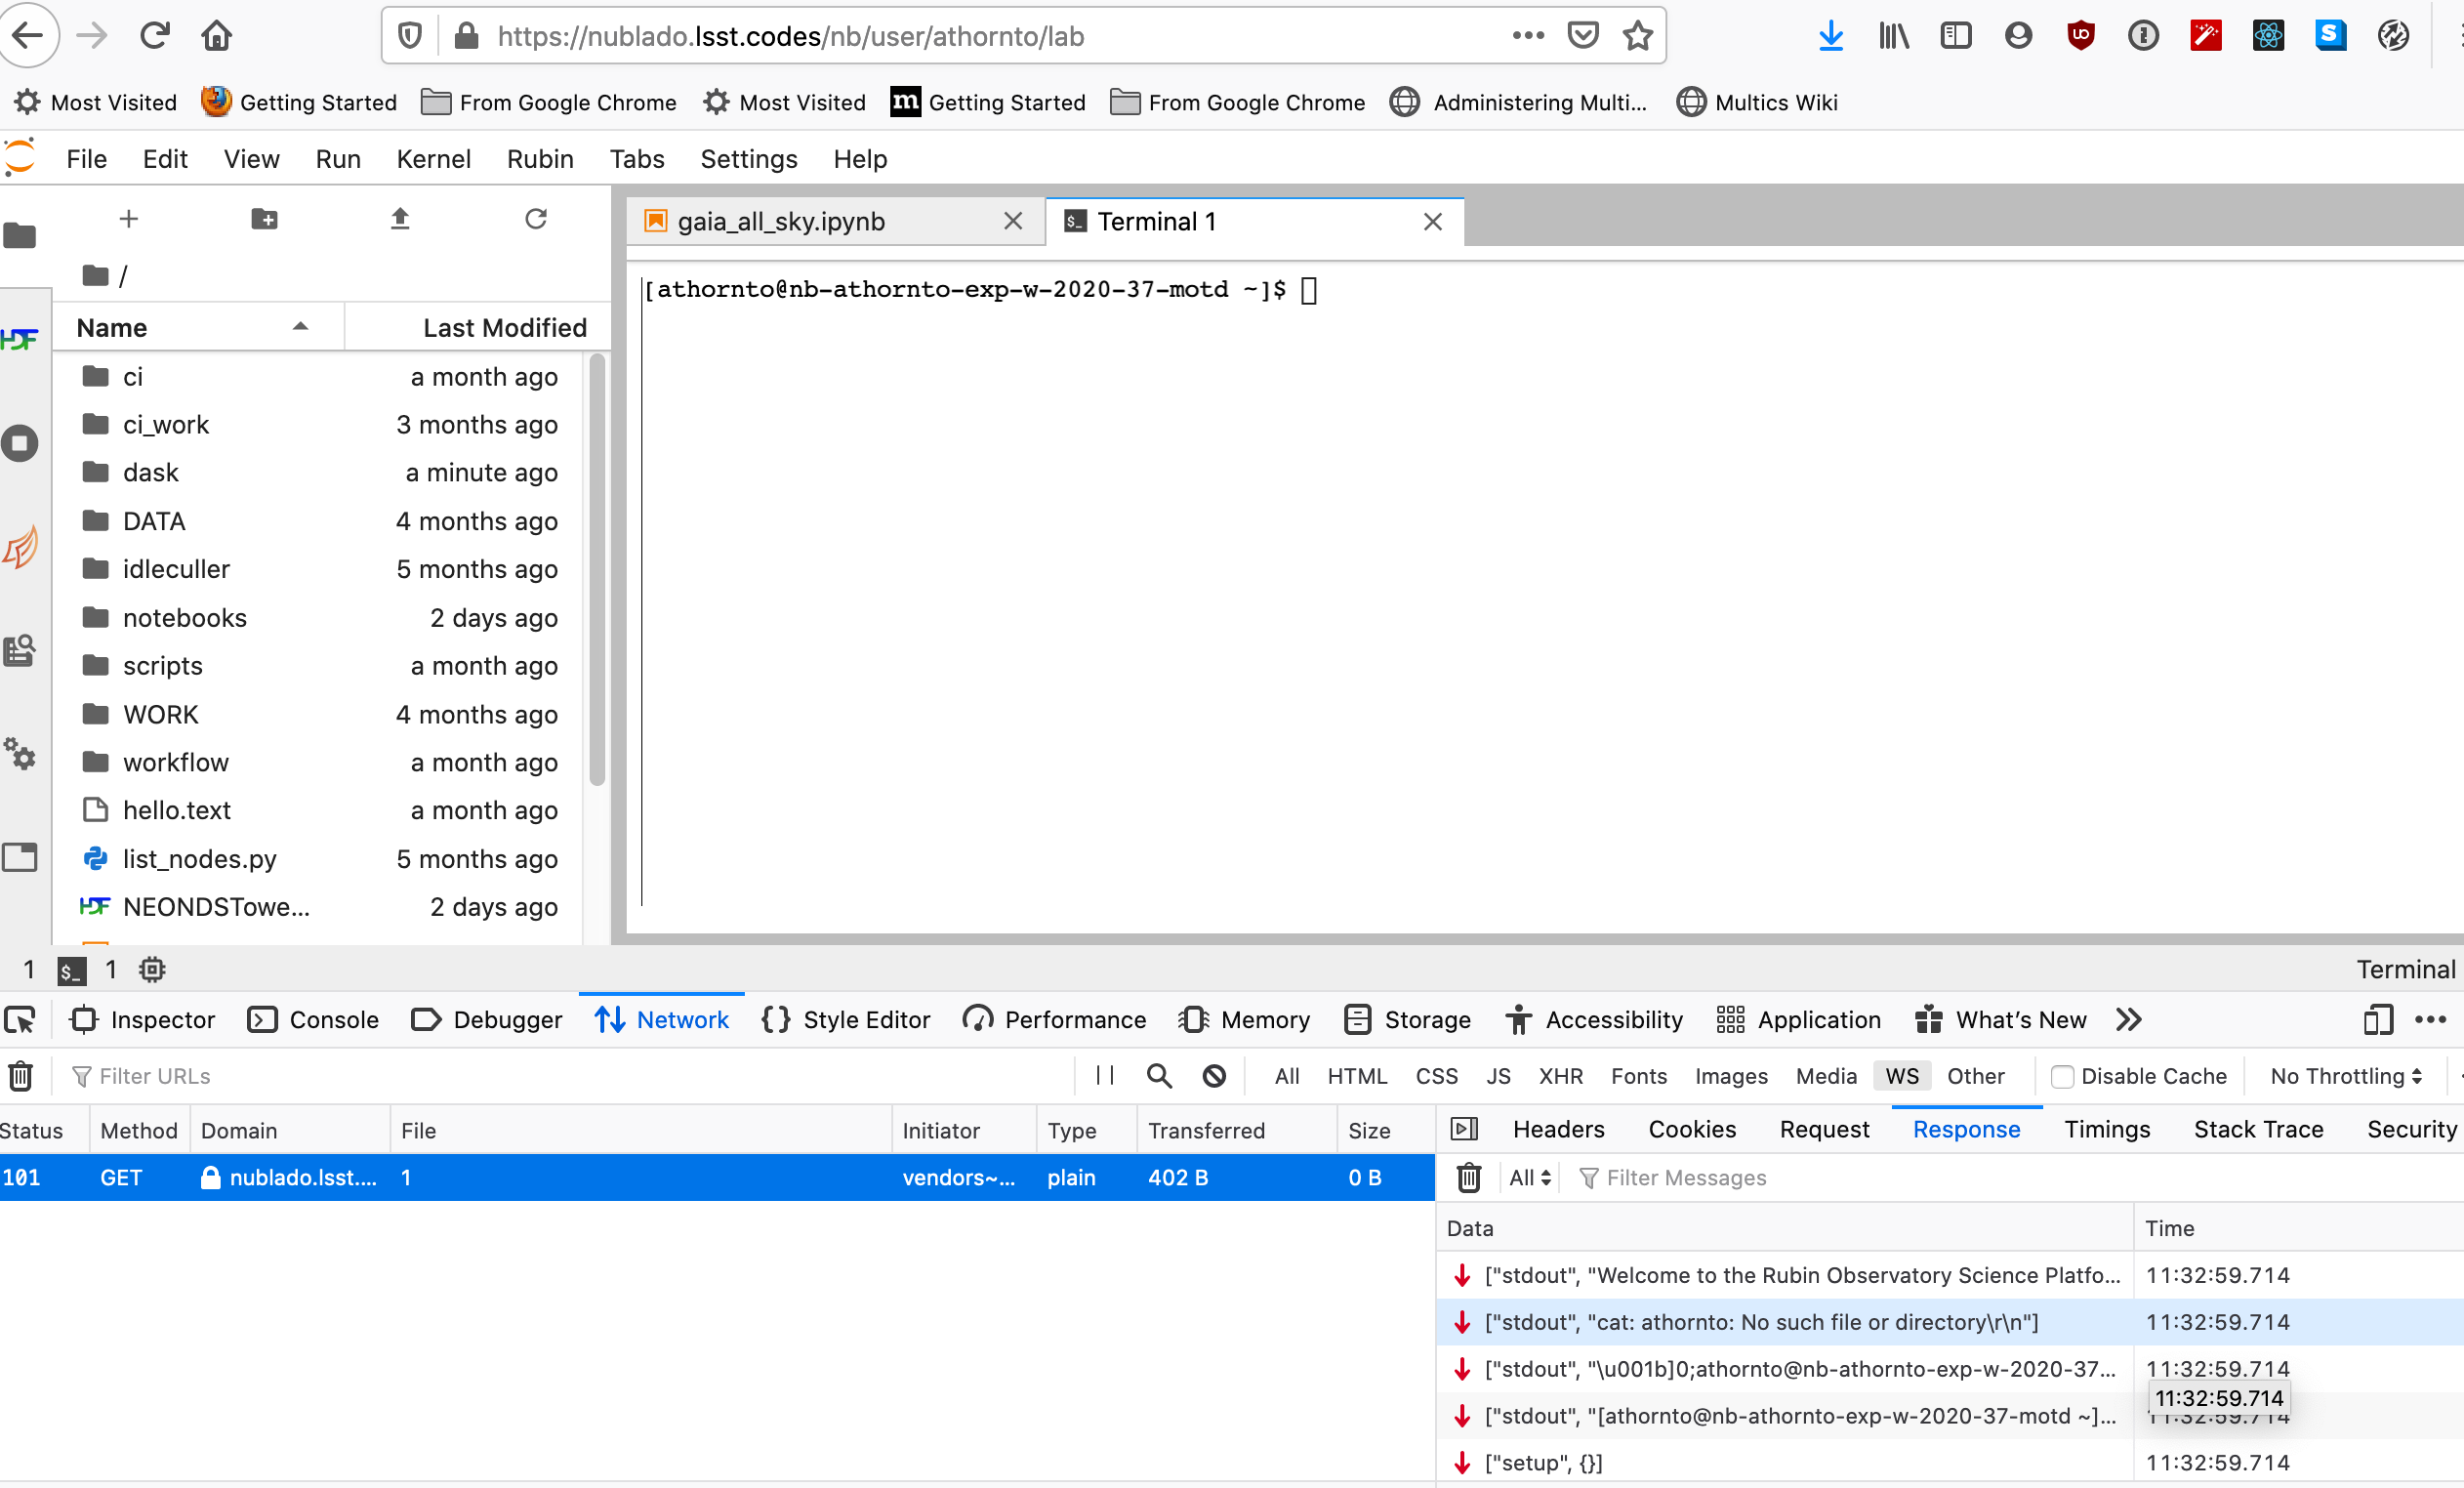Enable the Disable Cache option

point(2064,1076)
